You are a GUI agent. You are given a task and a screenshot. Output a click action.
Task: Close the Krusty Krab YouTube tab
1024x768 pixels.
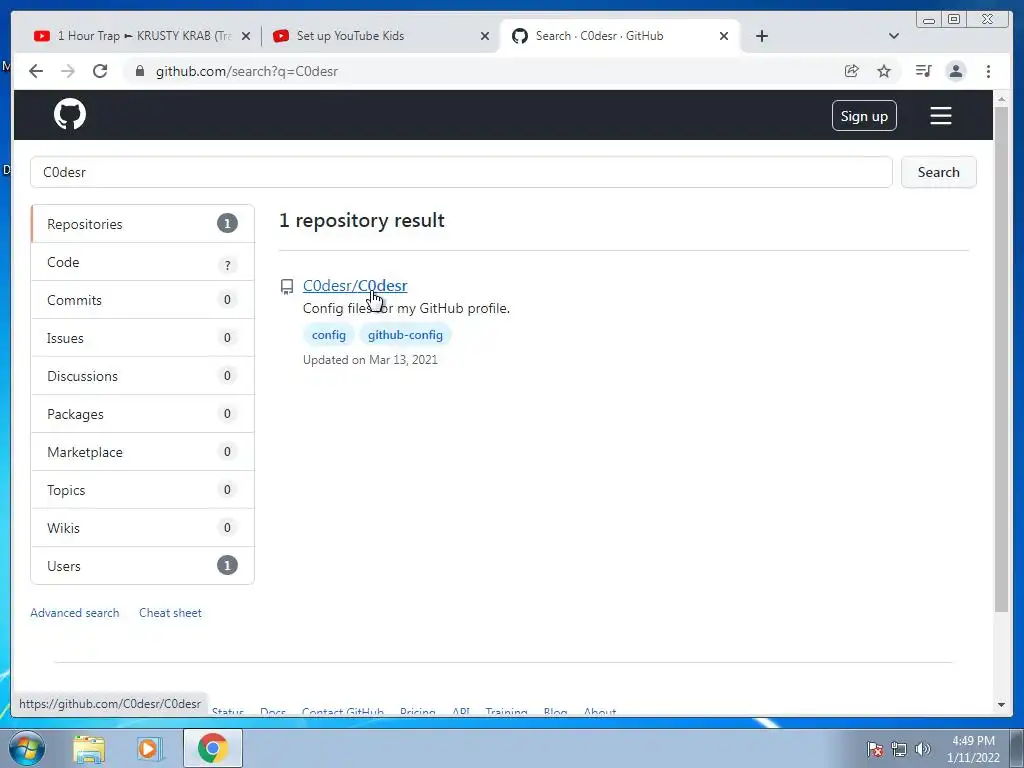click(x=246, y=36)
